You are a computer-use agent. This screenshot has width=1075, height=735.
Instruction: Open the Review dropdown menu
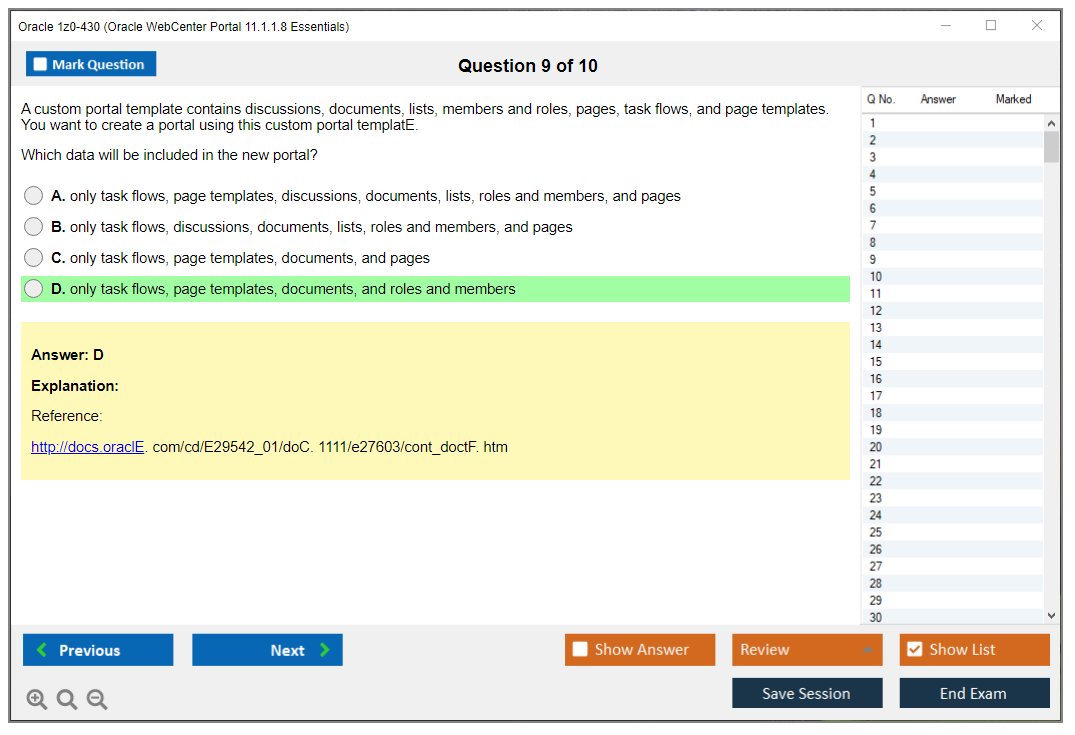coord(807,650)
